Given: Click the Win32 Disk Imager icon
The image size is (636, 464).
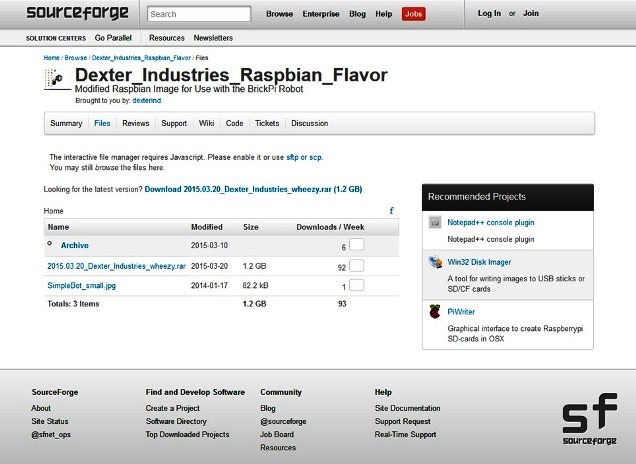Looking at the screenshot, I should pyautogui.click(x=435, y=262).
